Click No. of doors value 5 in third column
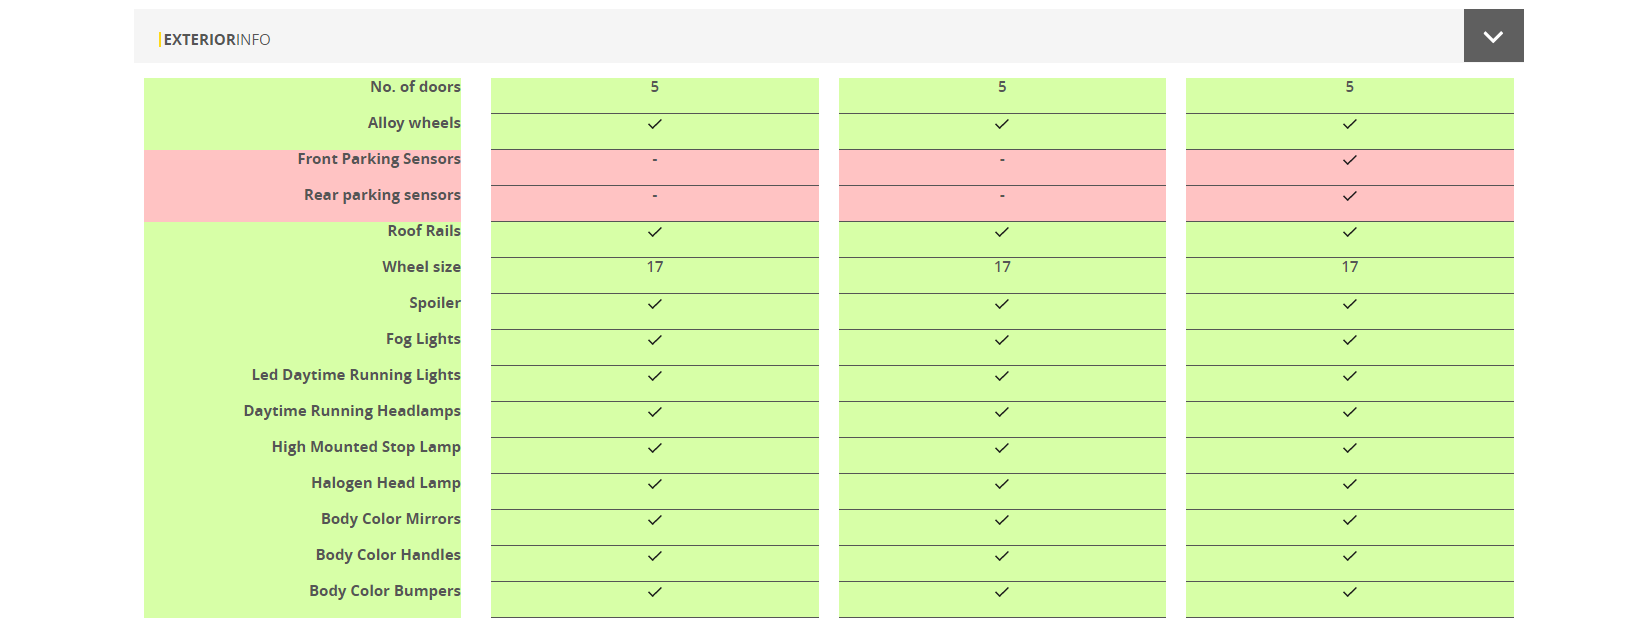 tap(1349, 87)
